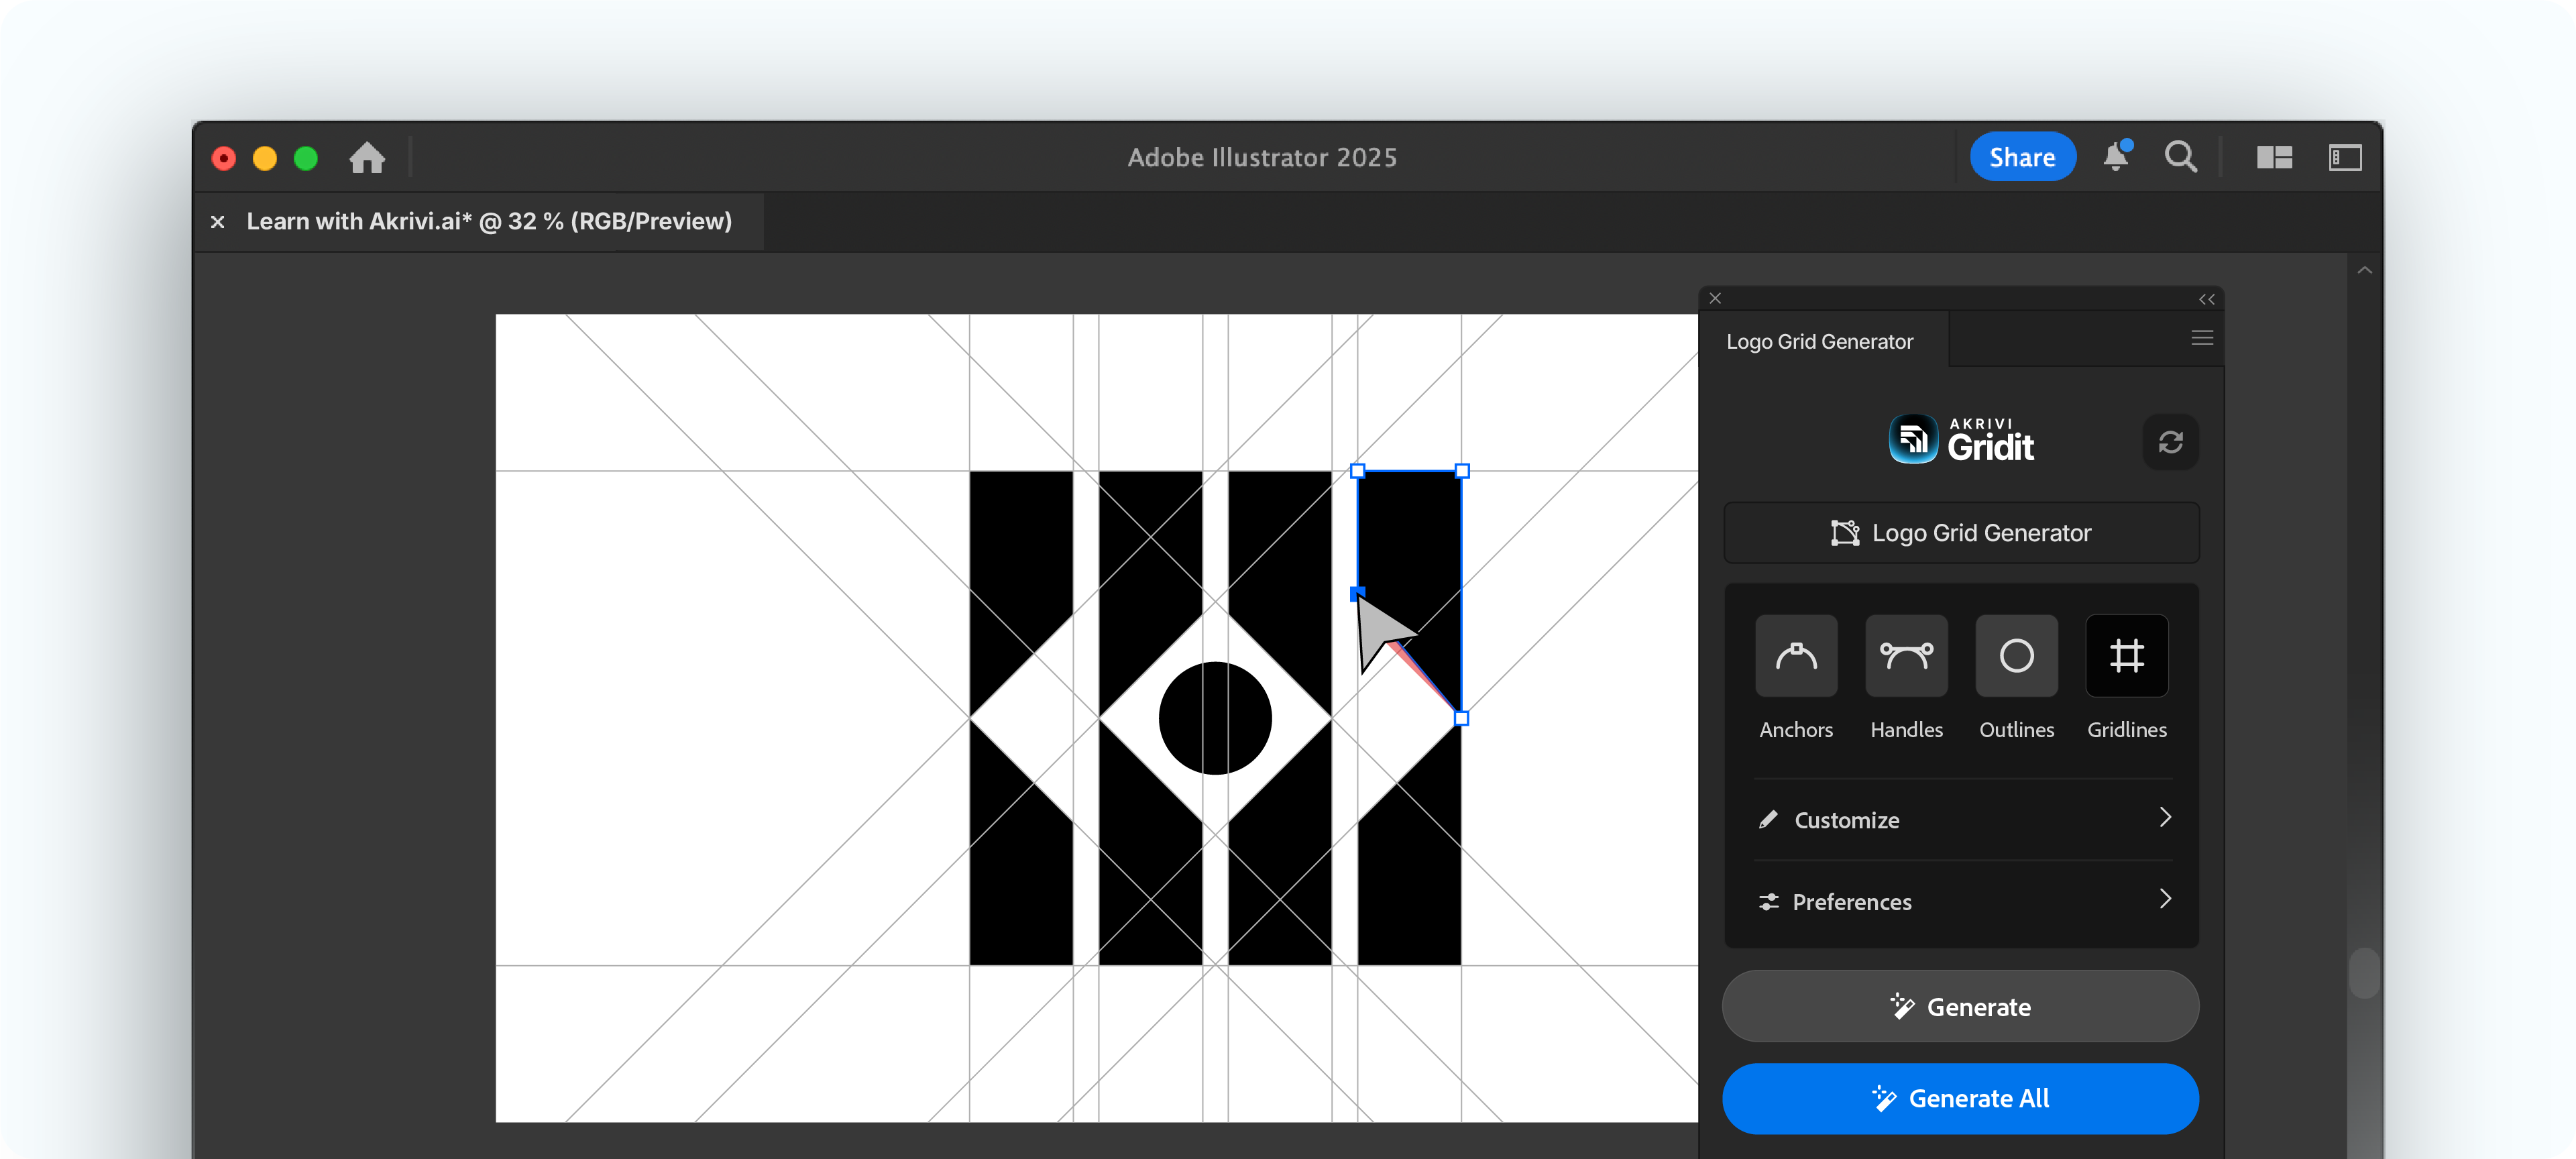Toggle the Anchors option
The image size is (2576, 1159).
(x=1796, y=656)
